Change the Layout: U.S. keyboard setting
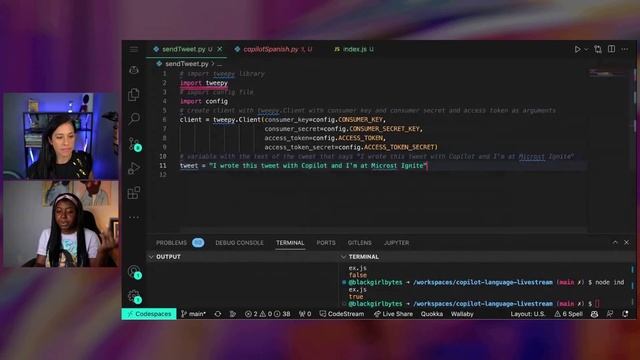640x360 pixels. pyautogui.click(x=528, y=314)
